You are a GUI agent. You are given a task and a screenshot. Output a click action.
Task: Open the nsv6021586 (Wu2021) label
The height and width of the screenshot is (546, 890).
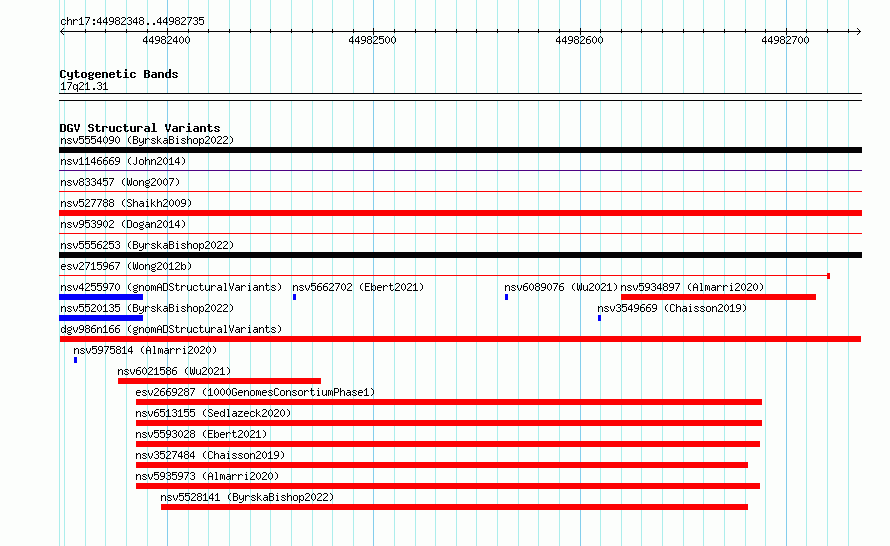coord(174,371)
